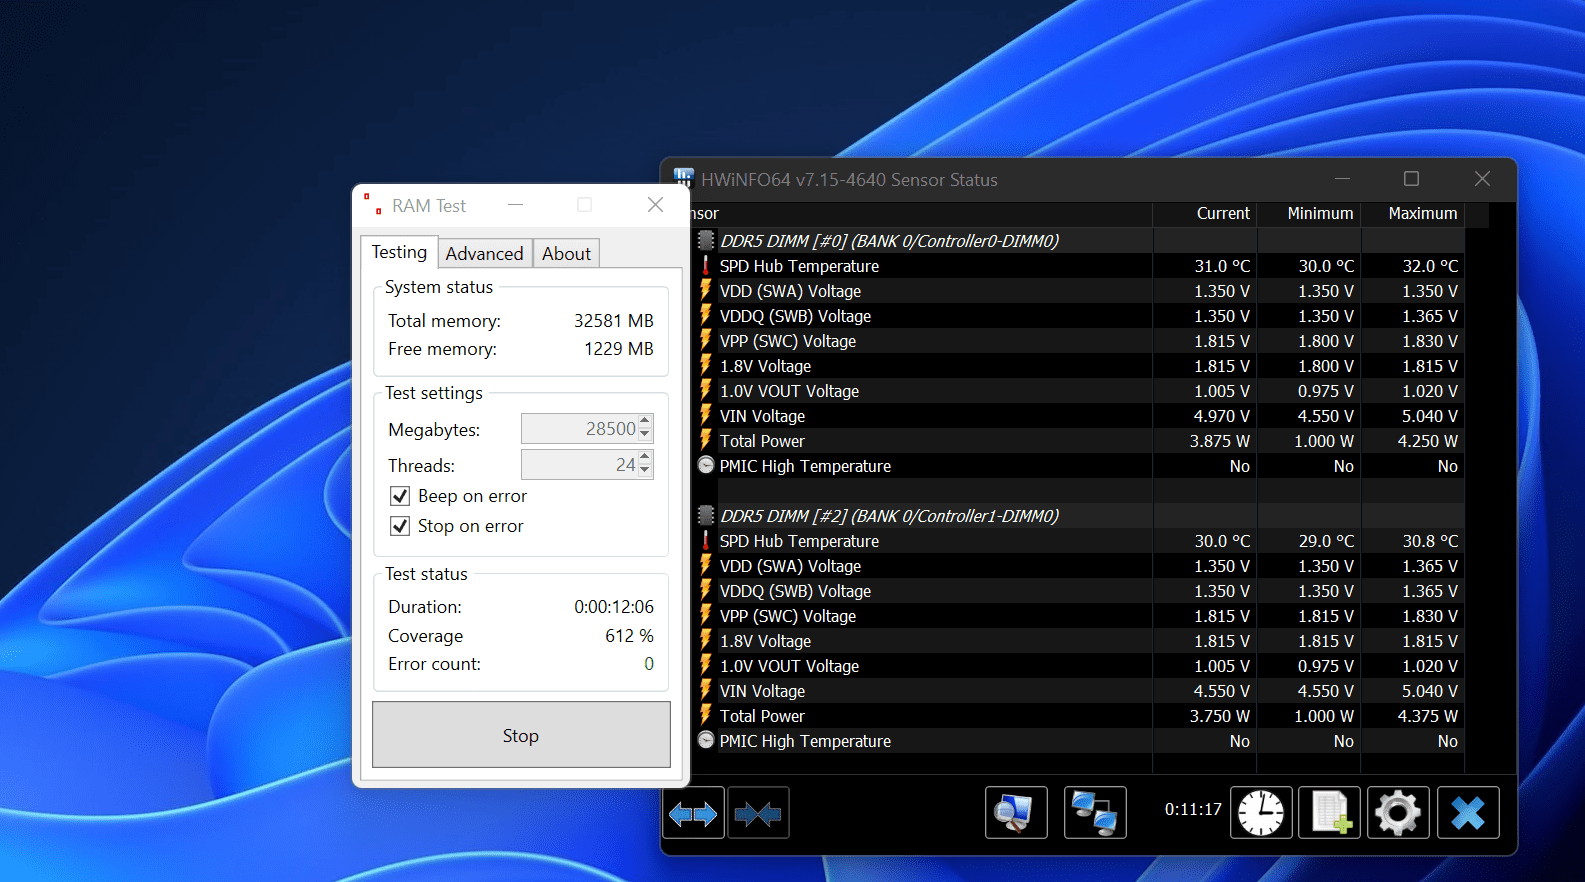The width and height of the screenshot is (1585, 882).
Task: Reset the HWiNFO clock timer icon
Action: [1261, 812]
